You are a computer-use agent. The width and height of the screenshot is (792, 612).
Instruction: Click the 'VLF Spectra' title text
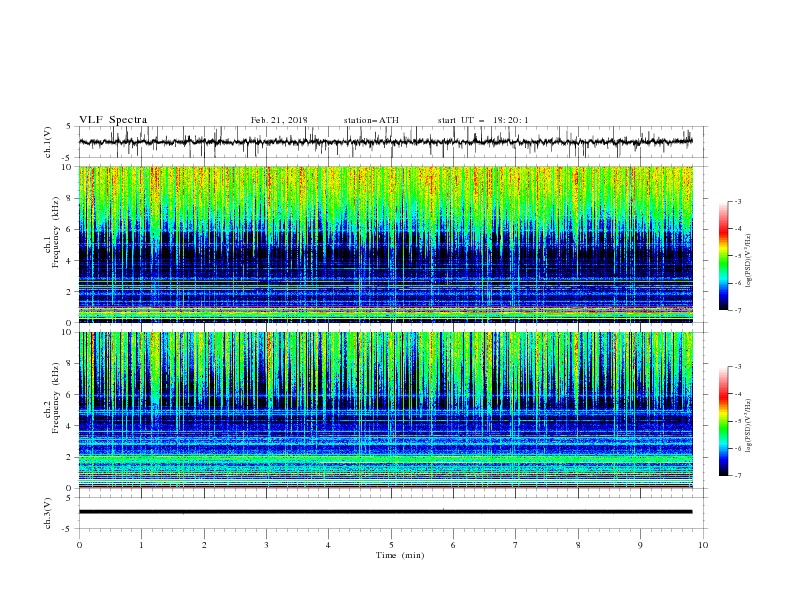[113, 120]
